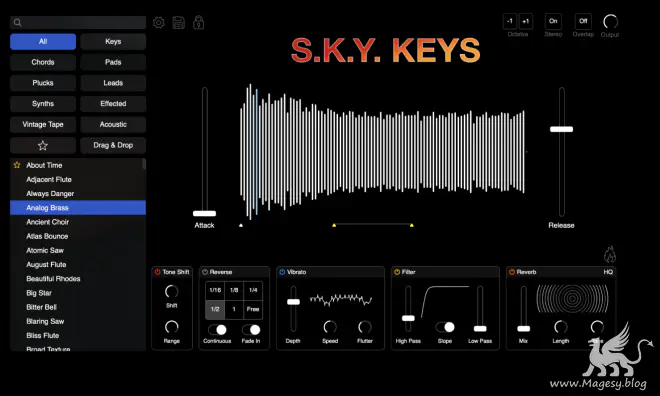
Task: Click the Vibrato Flutter knob
Action: [365, 327]
